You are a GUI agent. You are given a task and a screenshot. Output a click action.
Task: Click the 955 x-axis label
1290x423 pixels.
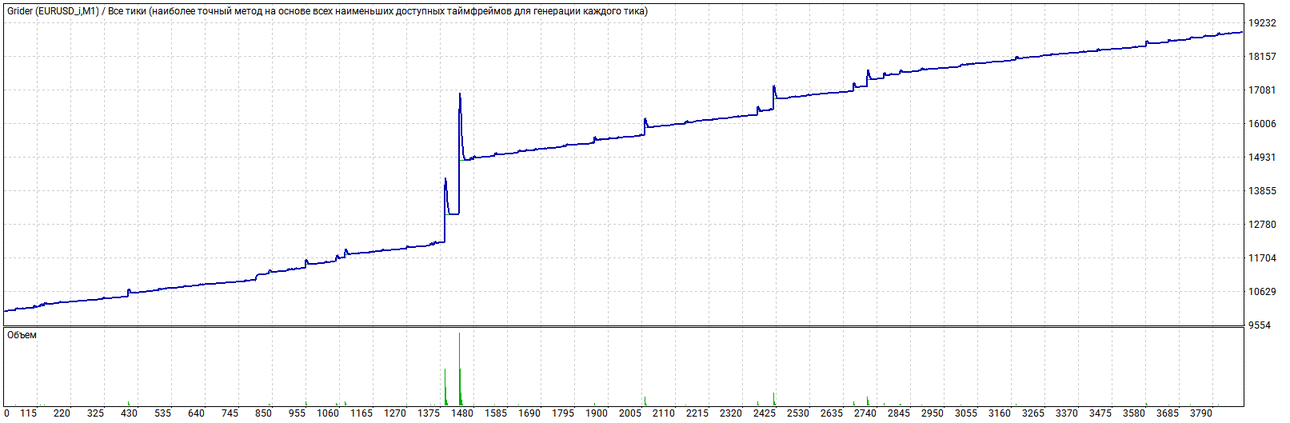pos(297,412)
